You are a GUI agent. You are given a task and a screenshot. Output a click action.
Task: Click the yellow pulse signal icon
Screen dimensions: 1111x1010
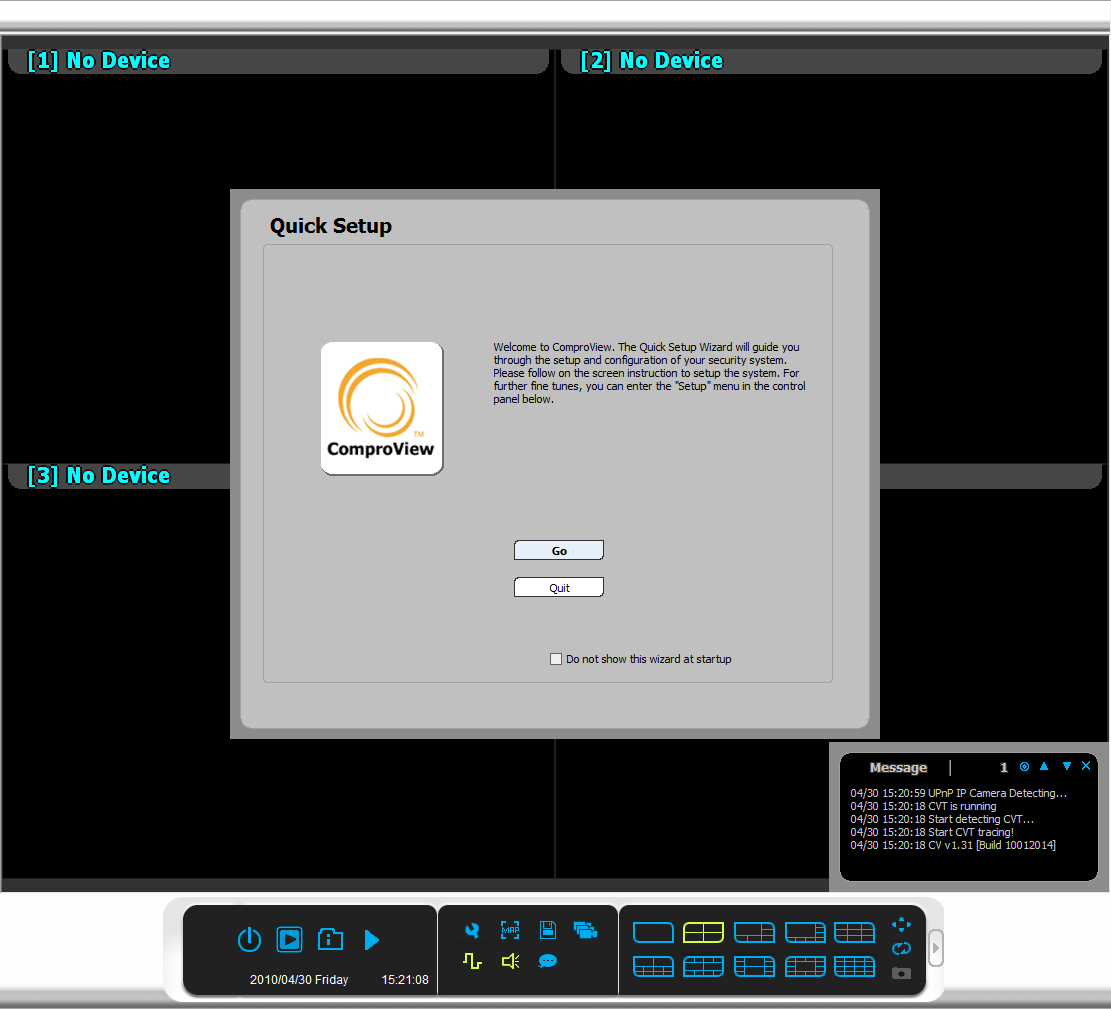(472, 961)
